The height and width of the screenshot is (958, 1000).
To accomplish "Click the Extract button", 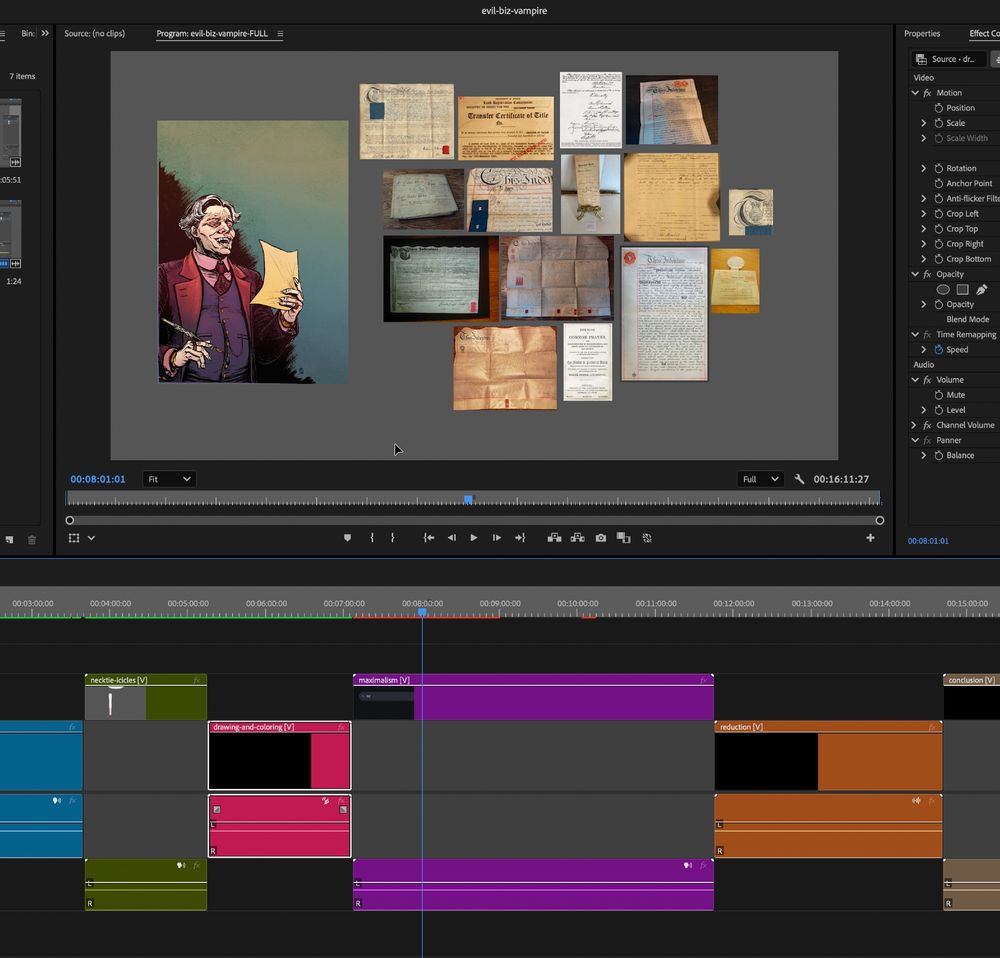I will point(577,538).
